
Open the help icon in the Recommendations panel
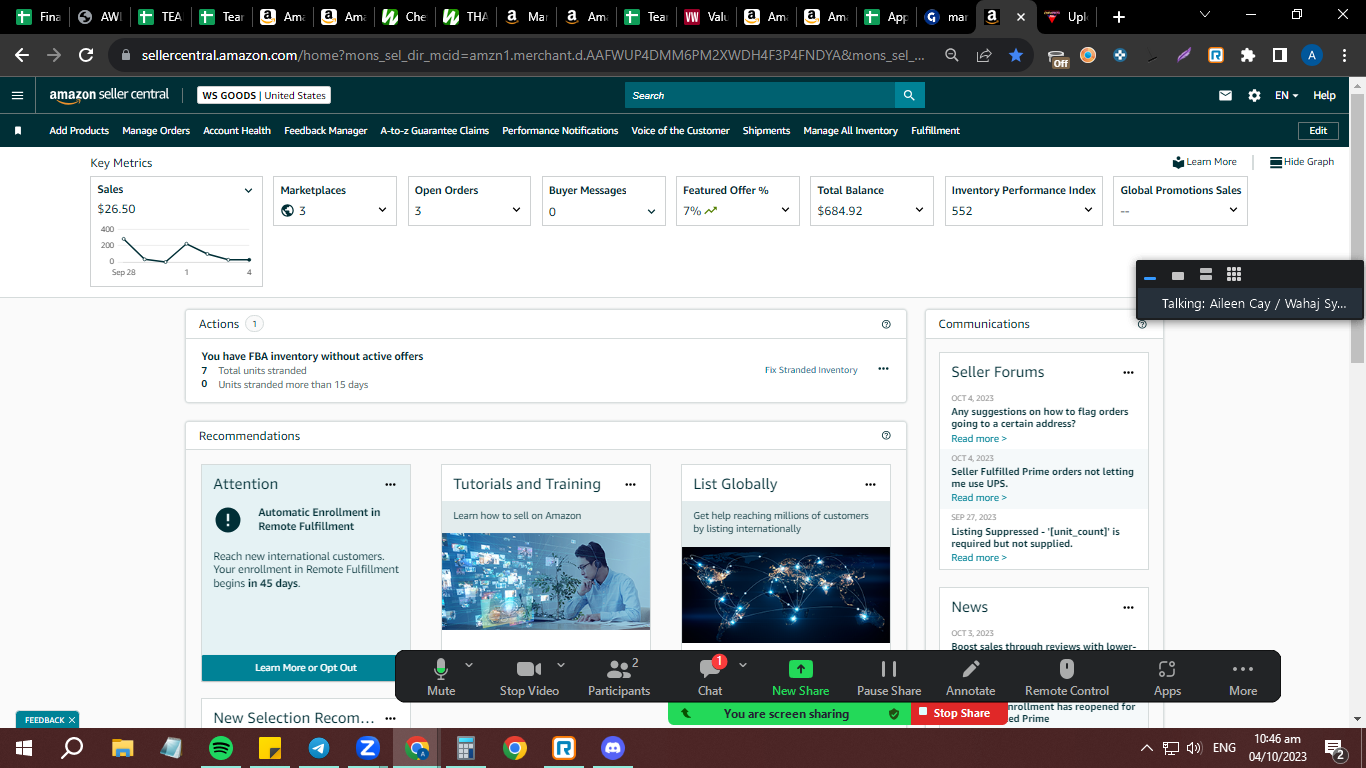pyautogui.click(x=886, y=436)
